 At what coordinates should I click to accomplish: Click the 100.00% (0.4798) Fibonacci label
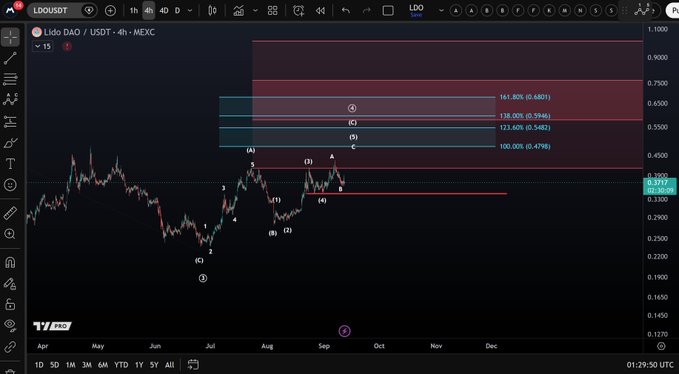[x=525, y=146]
